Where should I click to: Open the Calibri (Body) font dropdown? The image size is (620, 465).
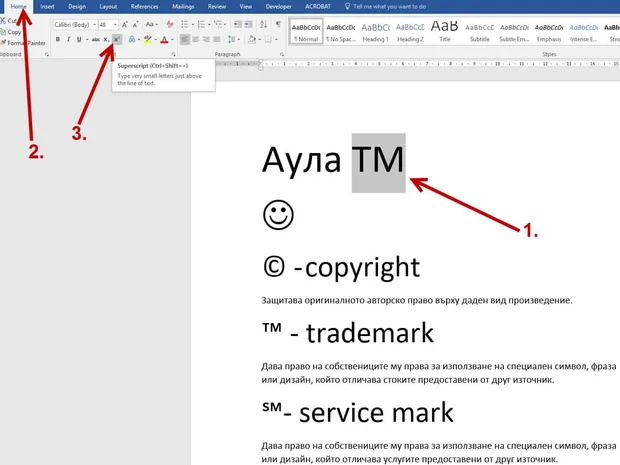click(x=75, y=25)
